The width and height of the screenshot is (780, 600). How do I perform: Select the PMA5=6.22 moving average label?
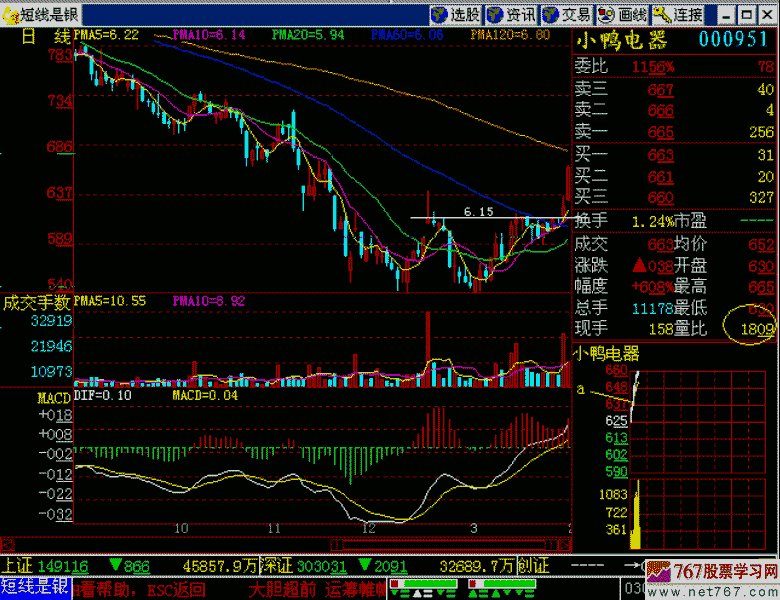(x=106, y=34)
